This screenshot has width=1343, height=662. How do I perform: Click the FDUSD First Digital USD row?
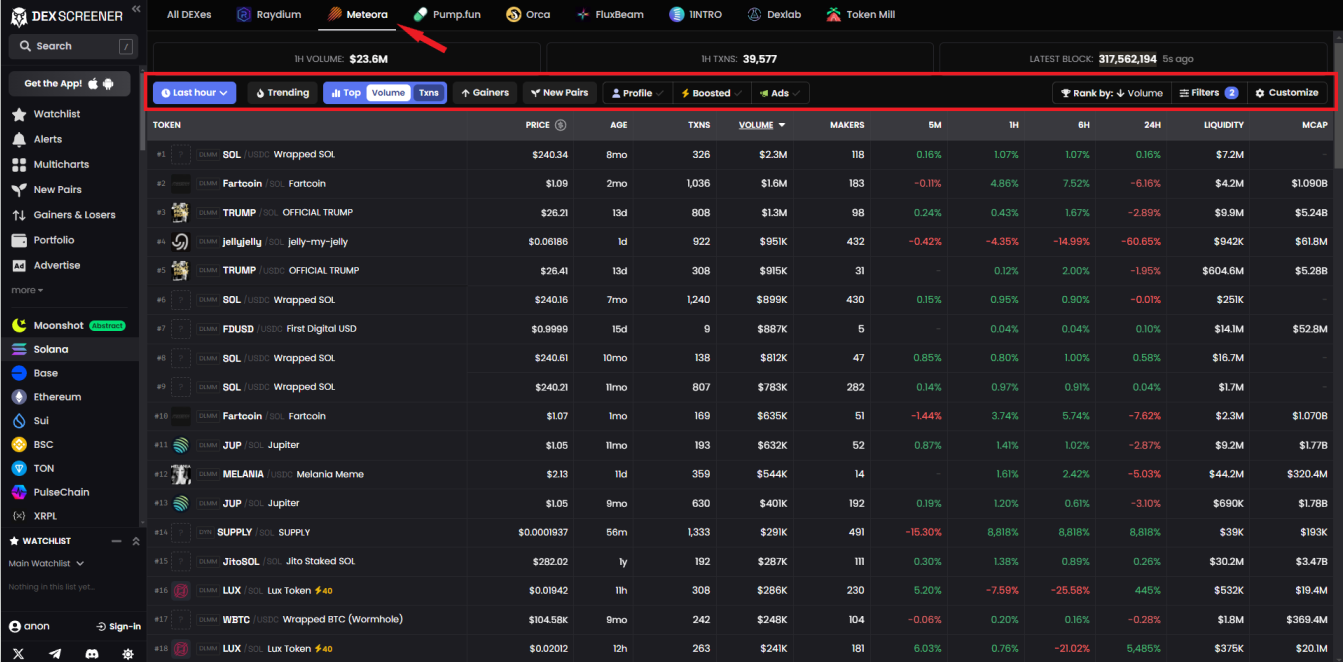[x=740, y=329]
